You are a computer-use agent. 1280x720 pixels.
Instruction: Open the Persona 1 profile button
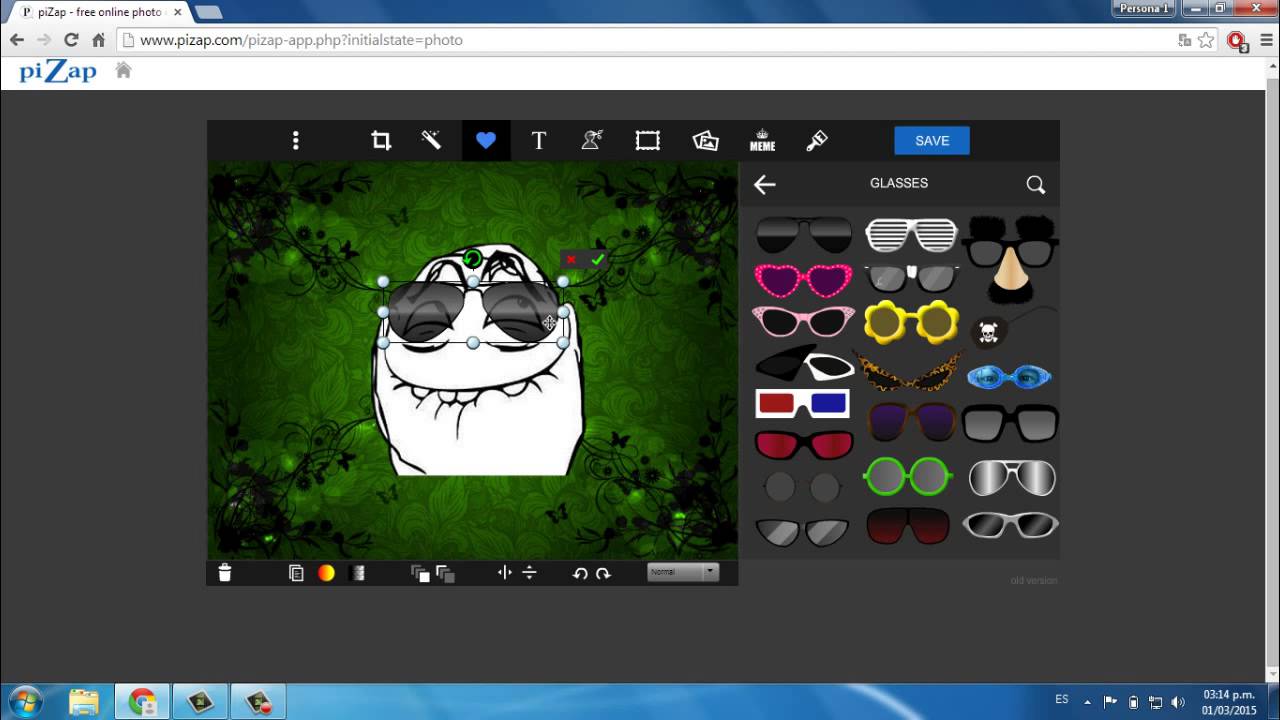point(1143,8)
